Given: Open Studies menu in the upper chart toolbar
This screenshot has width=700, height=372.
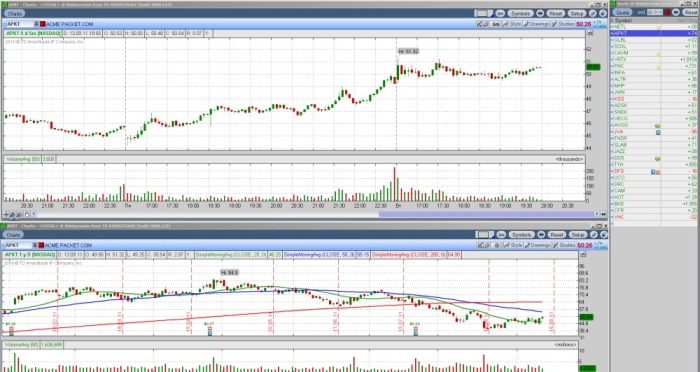Looking at the screenshot, I should tap(563, 24).
